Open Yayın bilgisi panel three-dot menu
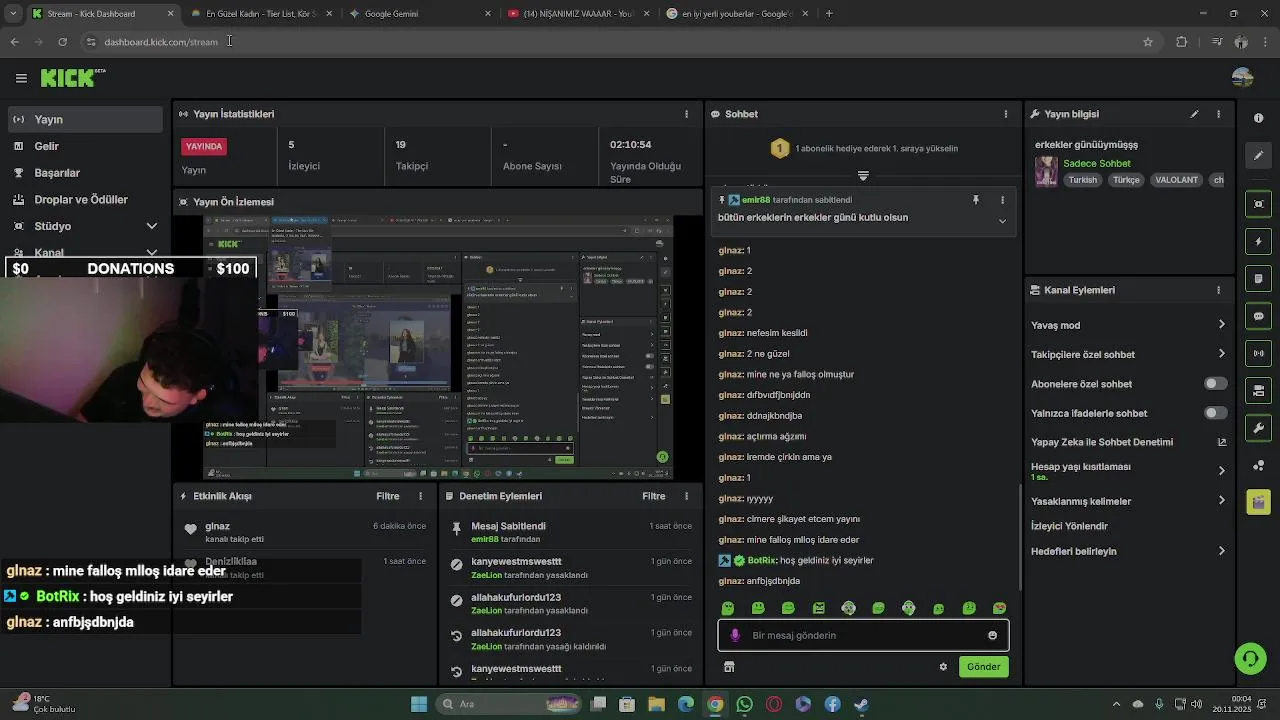The width and height of the screenshot is (1280, 720). [1218, 114]
